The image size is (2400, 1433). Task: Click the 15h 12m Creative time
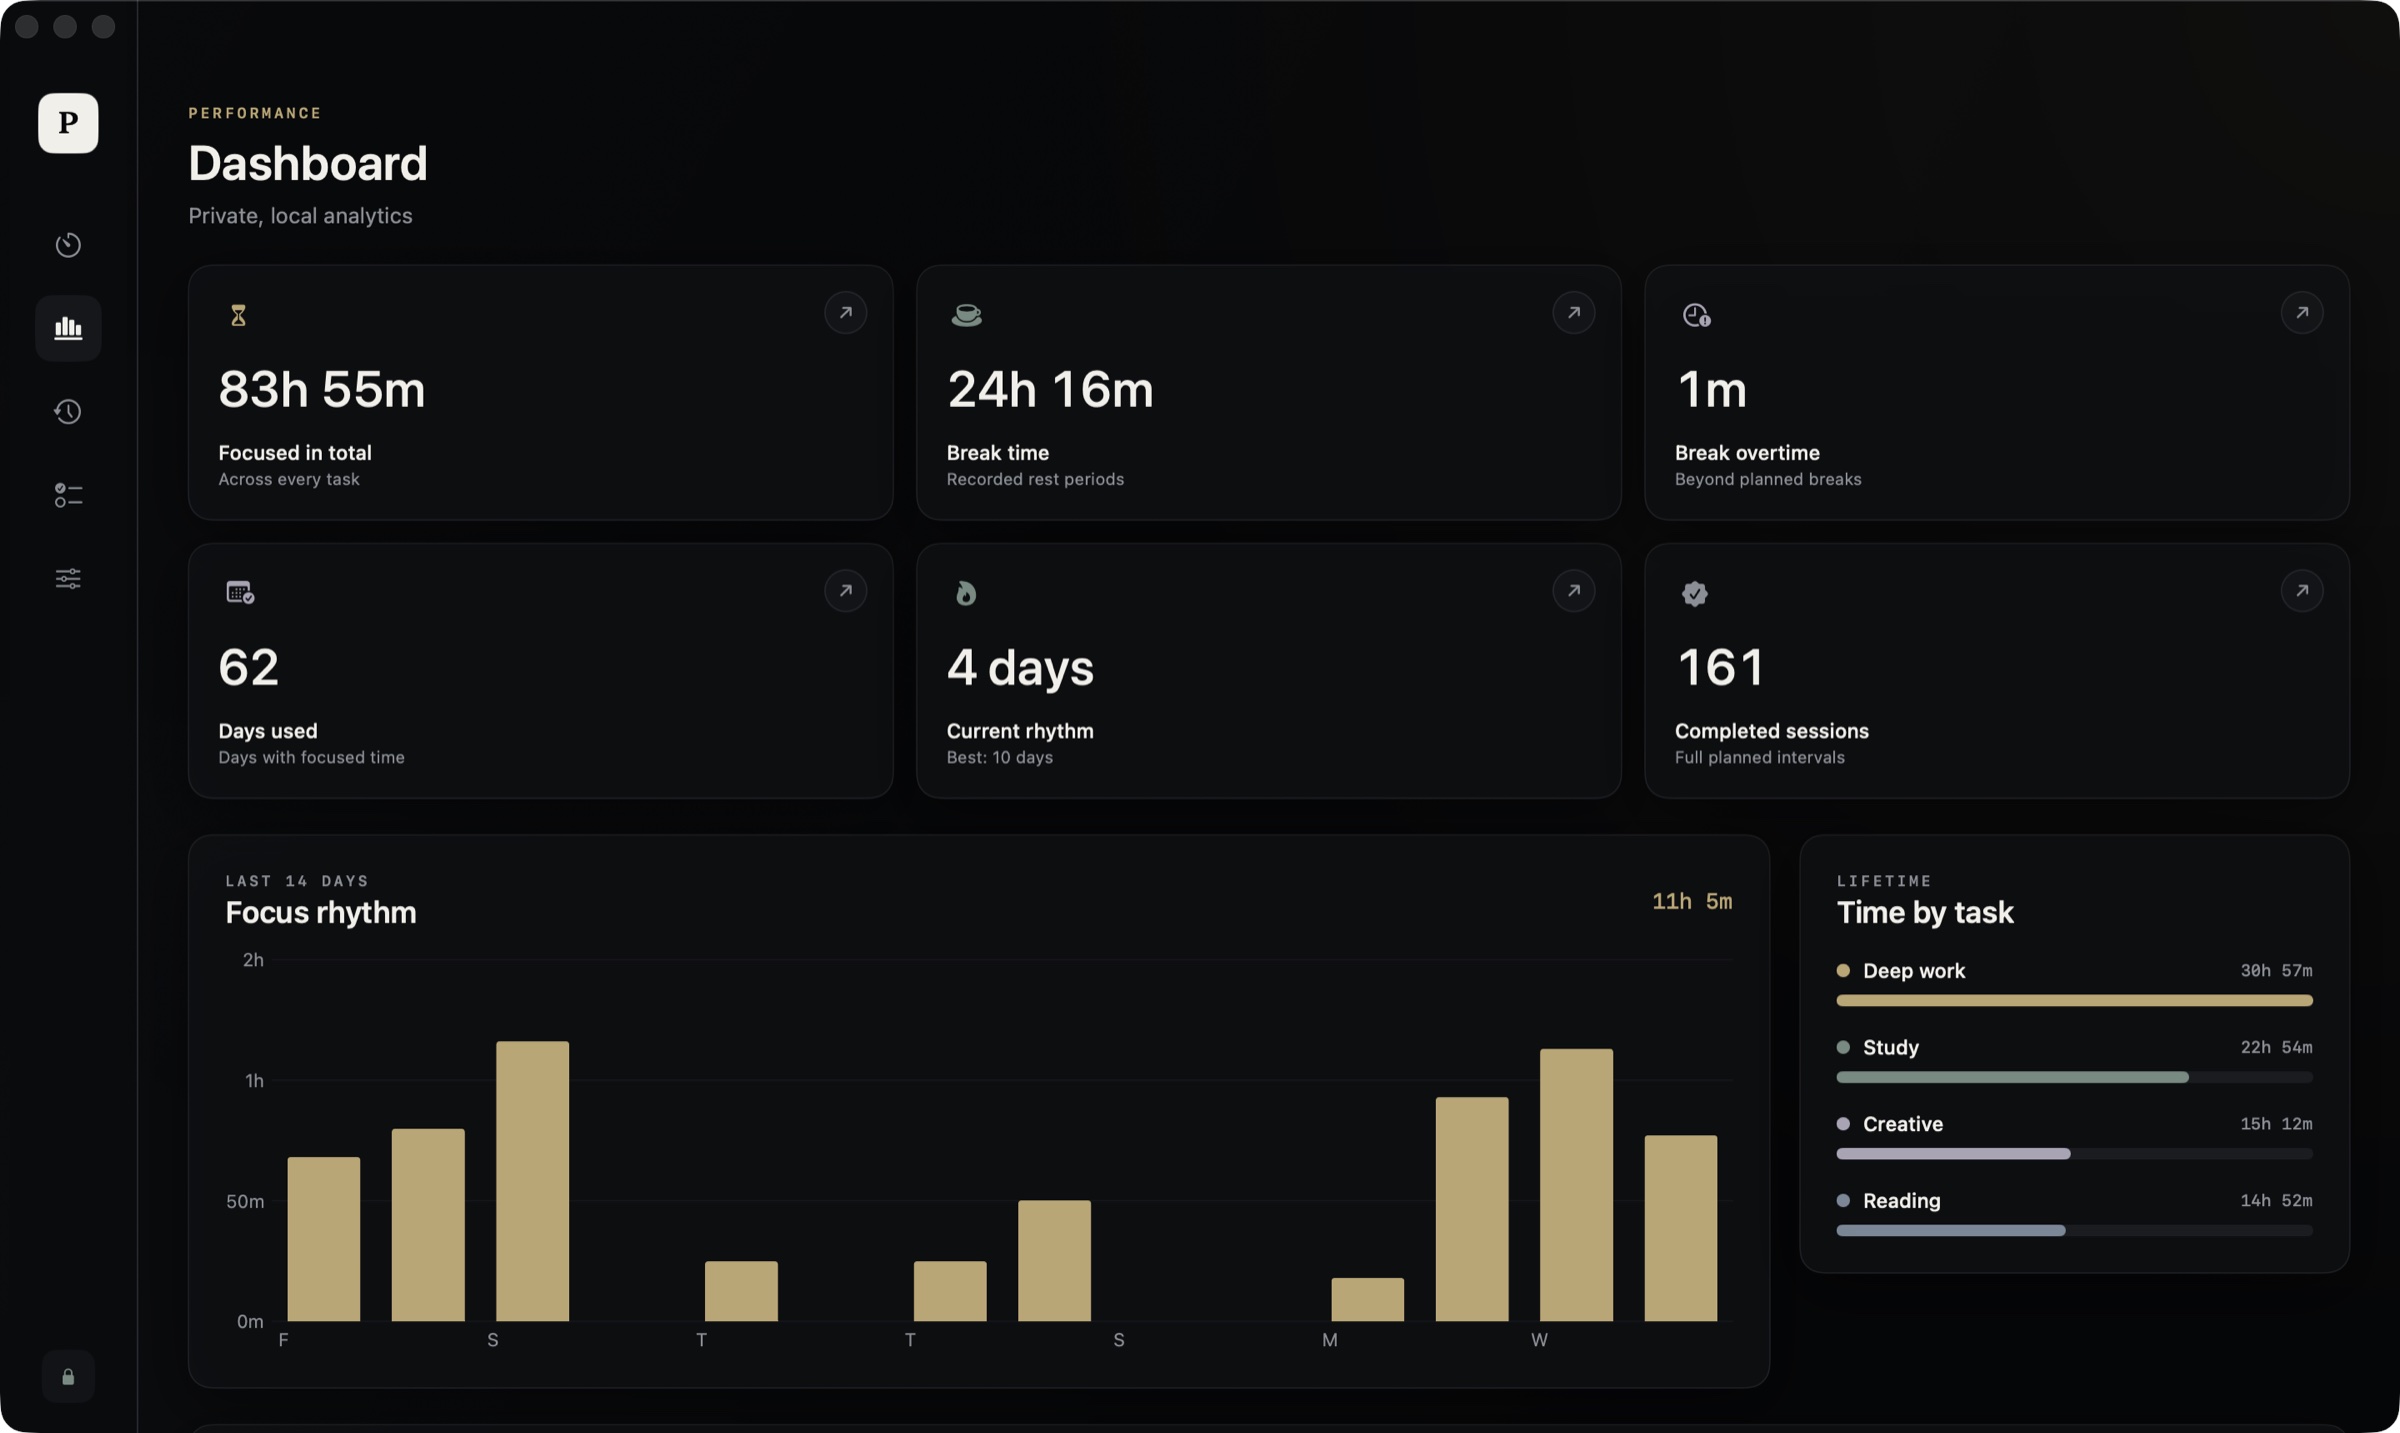click(x=2276, y=1124)
